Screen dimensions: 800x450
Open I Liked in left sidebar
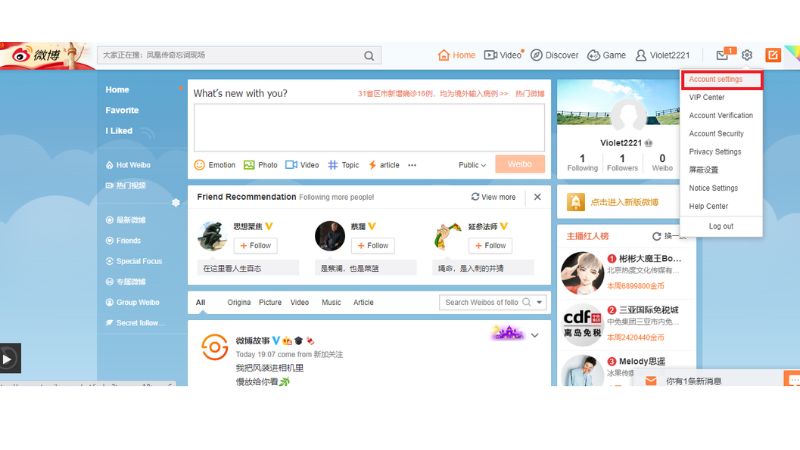click(x=119, y=131)
